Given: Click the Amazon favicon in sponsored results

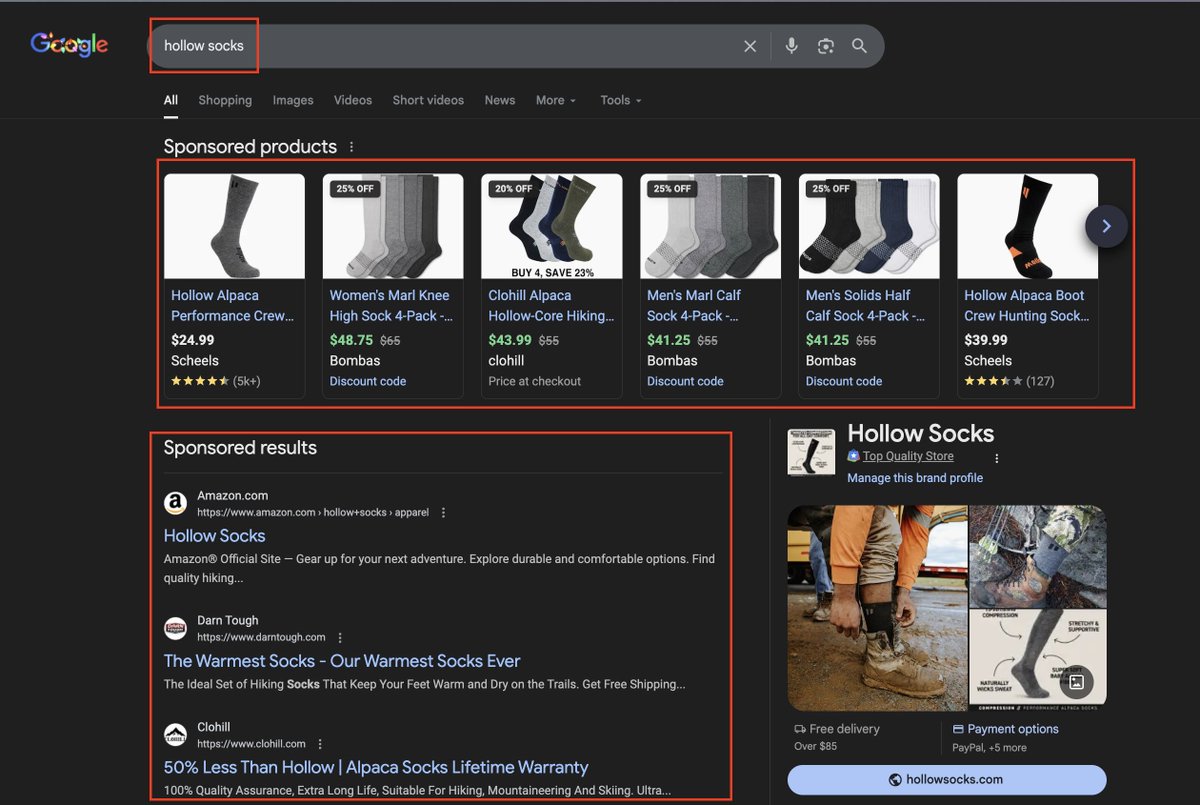Looking at the screenshot, I should click(x=176, y=503).
